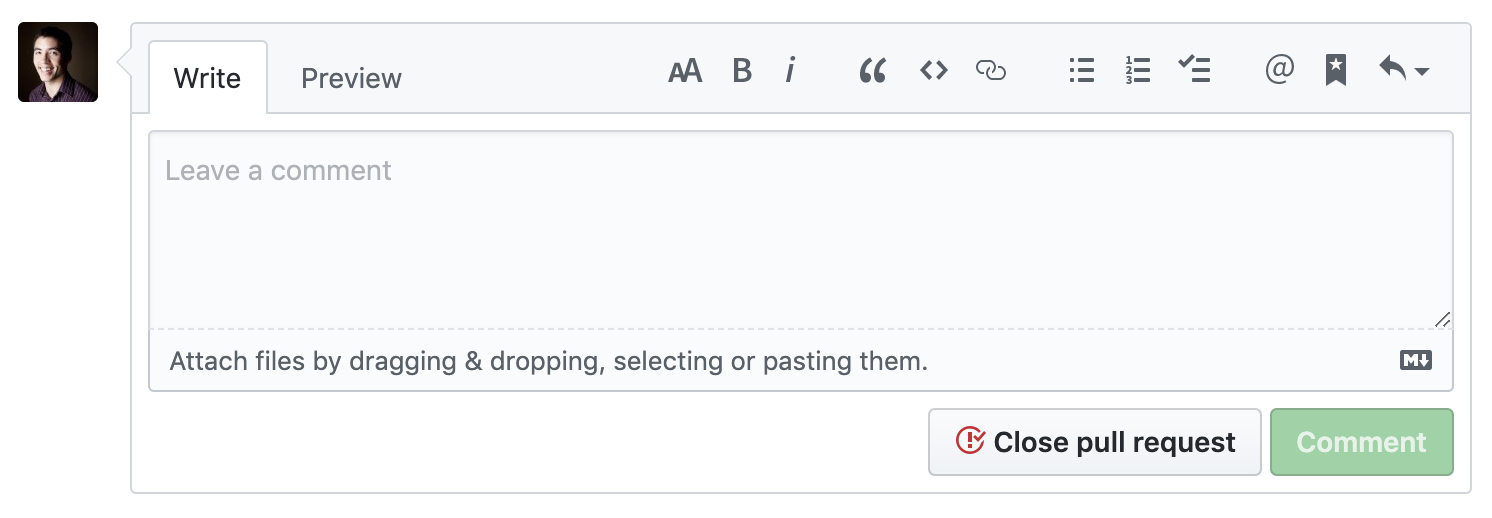Screen dimensions: 1492x518
Task: Click into the Leave a comment field
Action: point(800,230)
